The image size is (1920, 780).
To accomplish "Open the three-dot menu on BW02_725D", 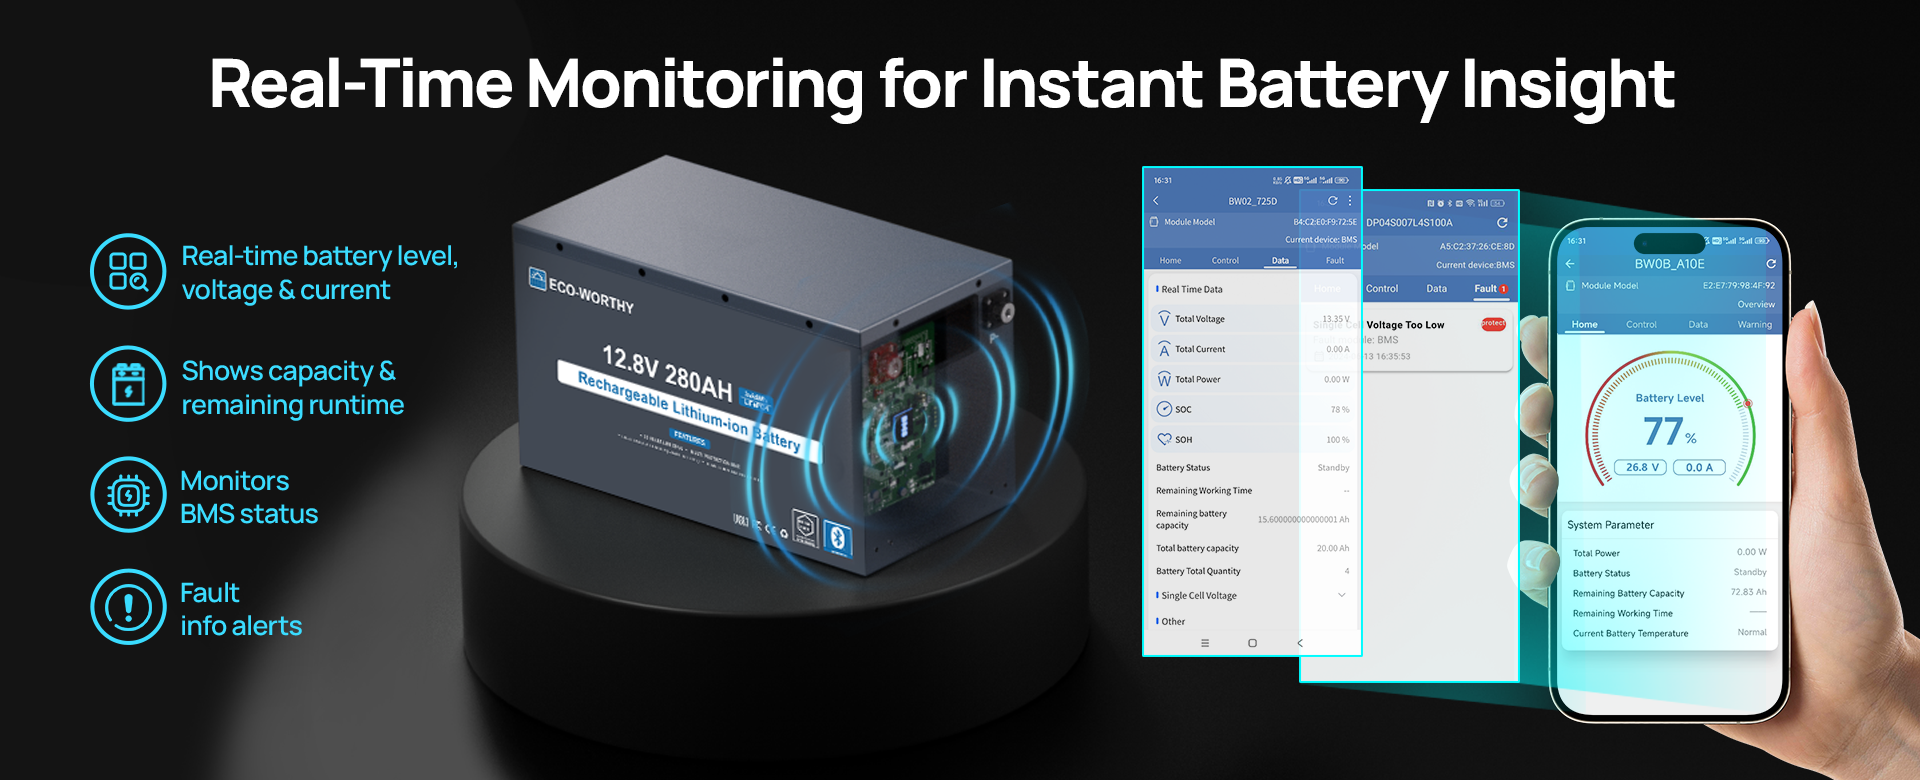I will (1350, 201).
